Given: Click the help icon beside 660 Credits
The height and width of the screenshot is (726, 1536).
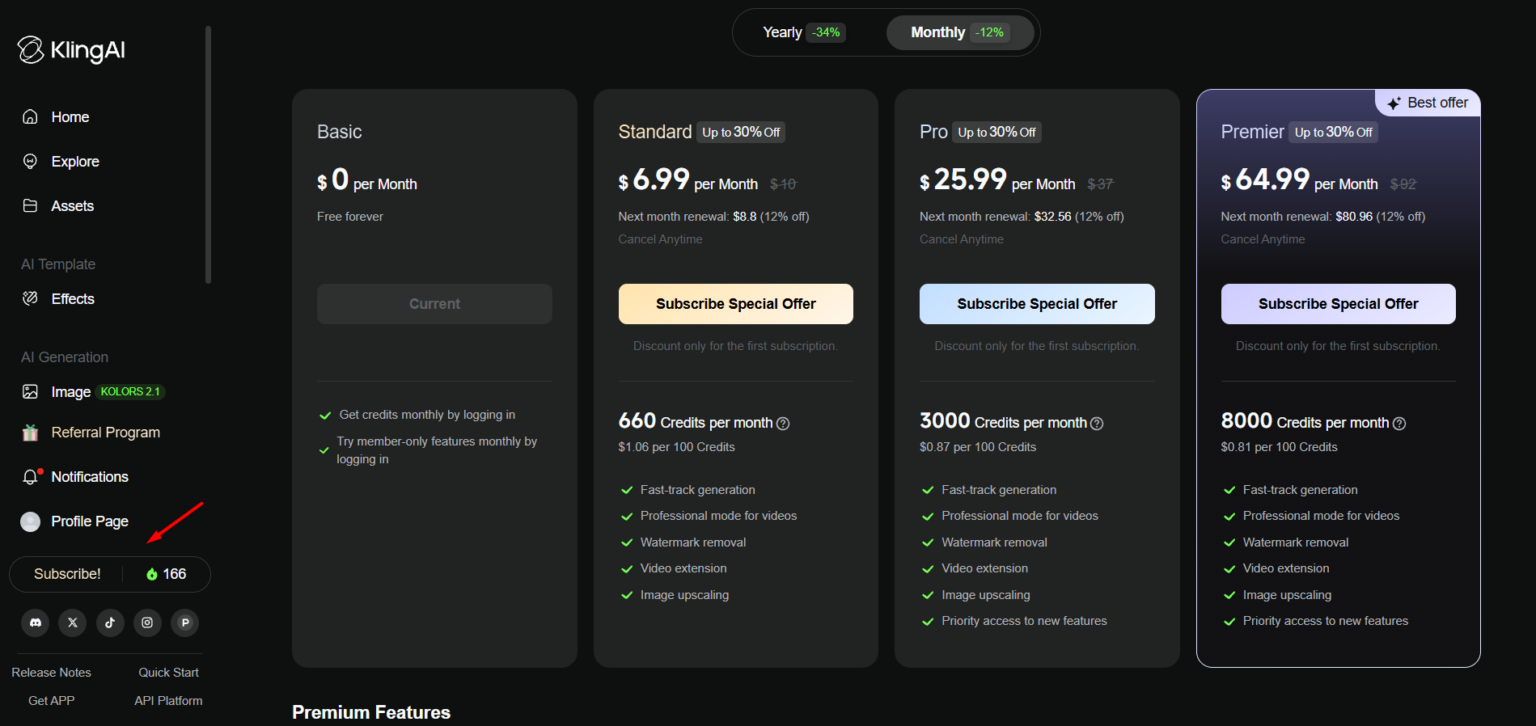Looking at the screenshot, I should pyautogui.click(x=783, y=423).
